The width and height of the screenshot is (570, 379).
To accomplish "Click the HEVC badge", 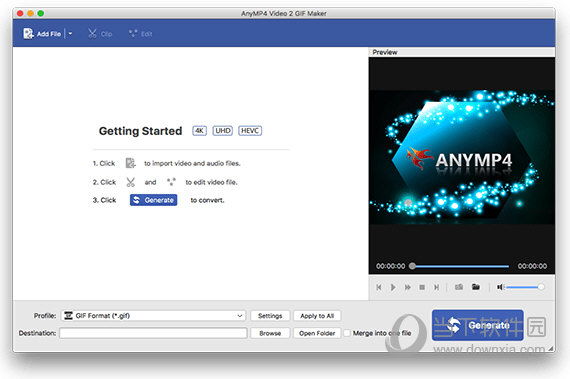I will [x=250, y=131].
